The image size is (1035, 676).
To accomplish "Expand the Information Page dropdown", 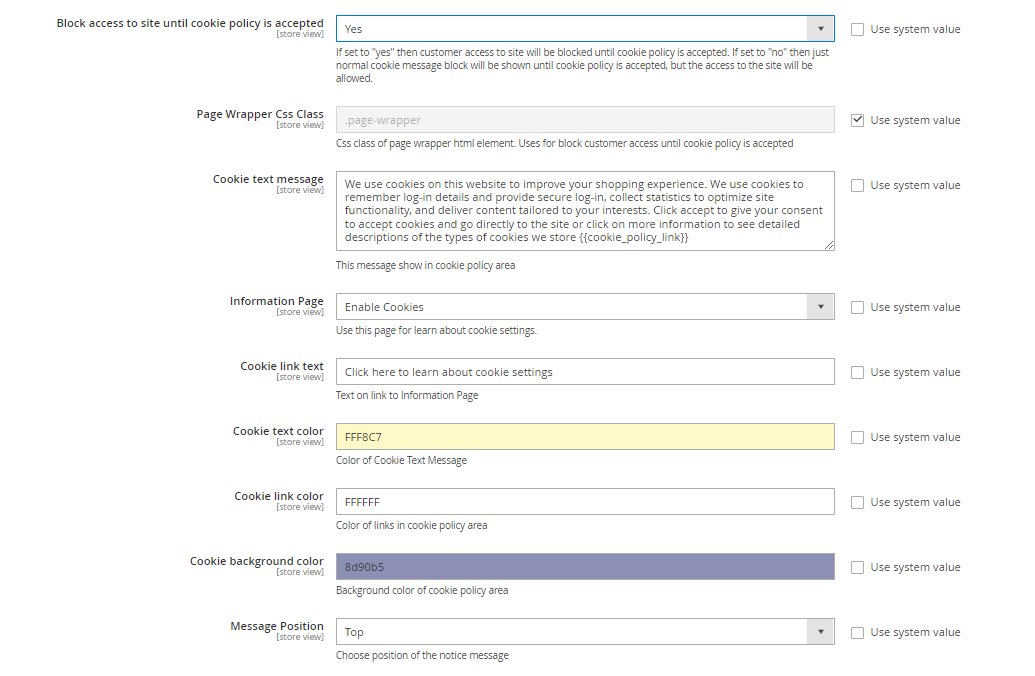I will [x=585, y=307].
